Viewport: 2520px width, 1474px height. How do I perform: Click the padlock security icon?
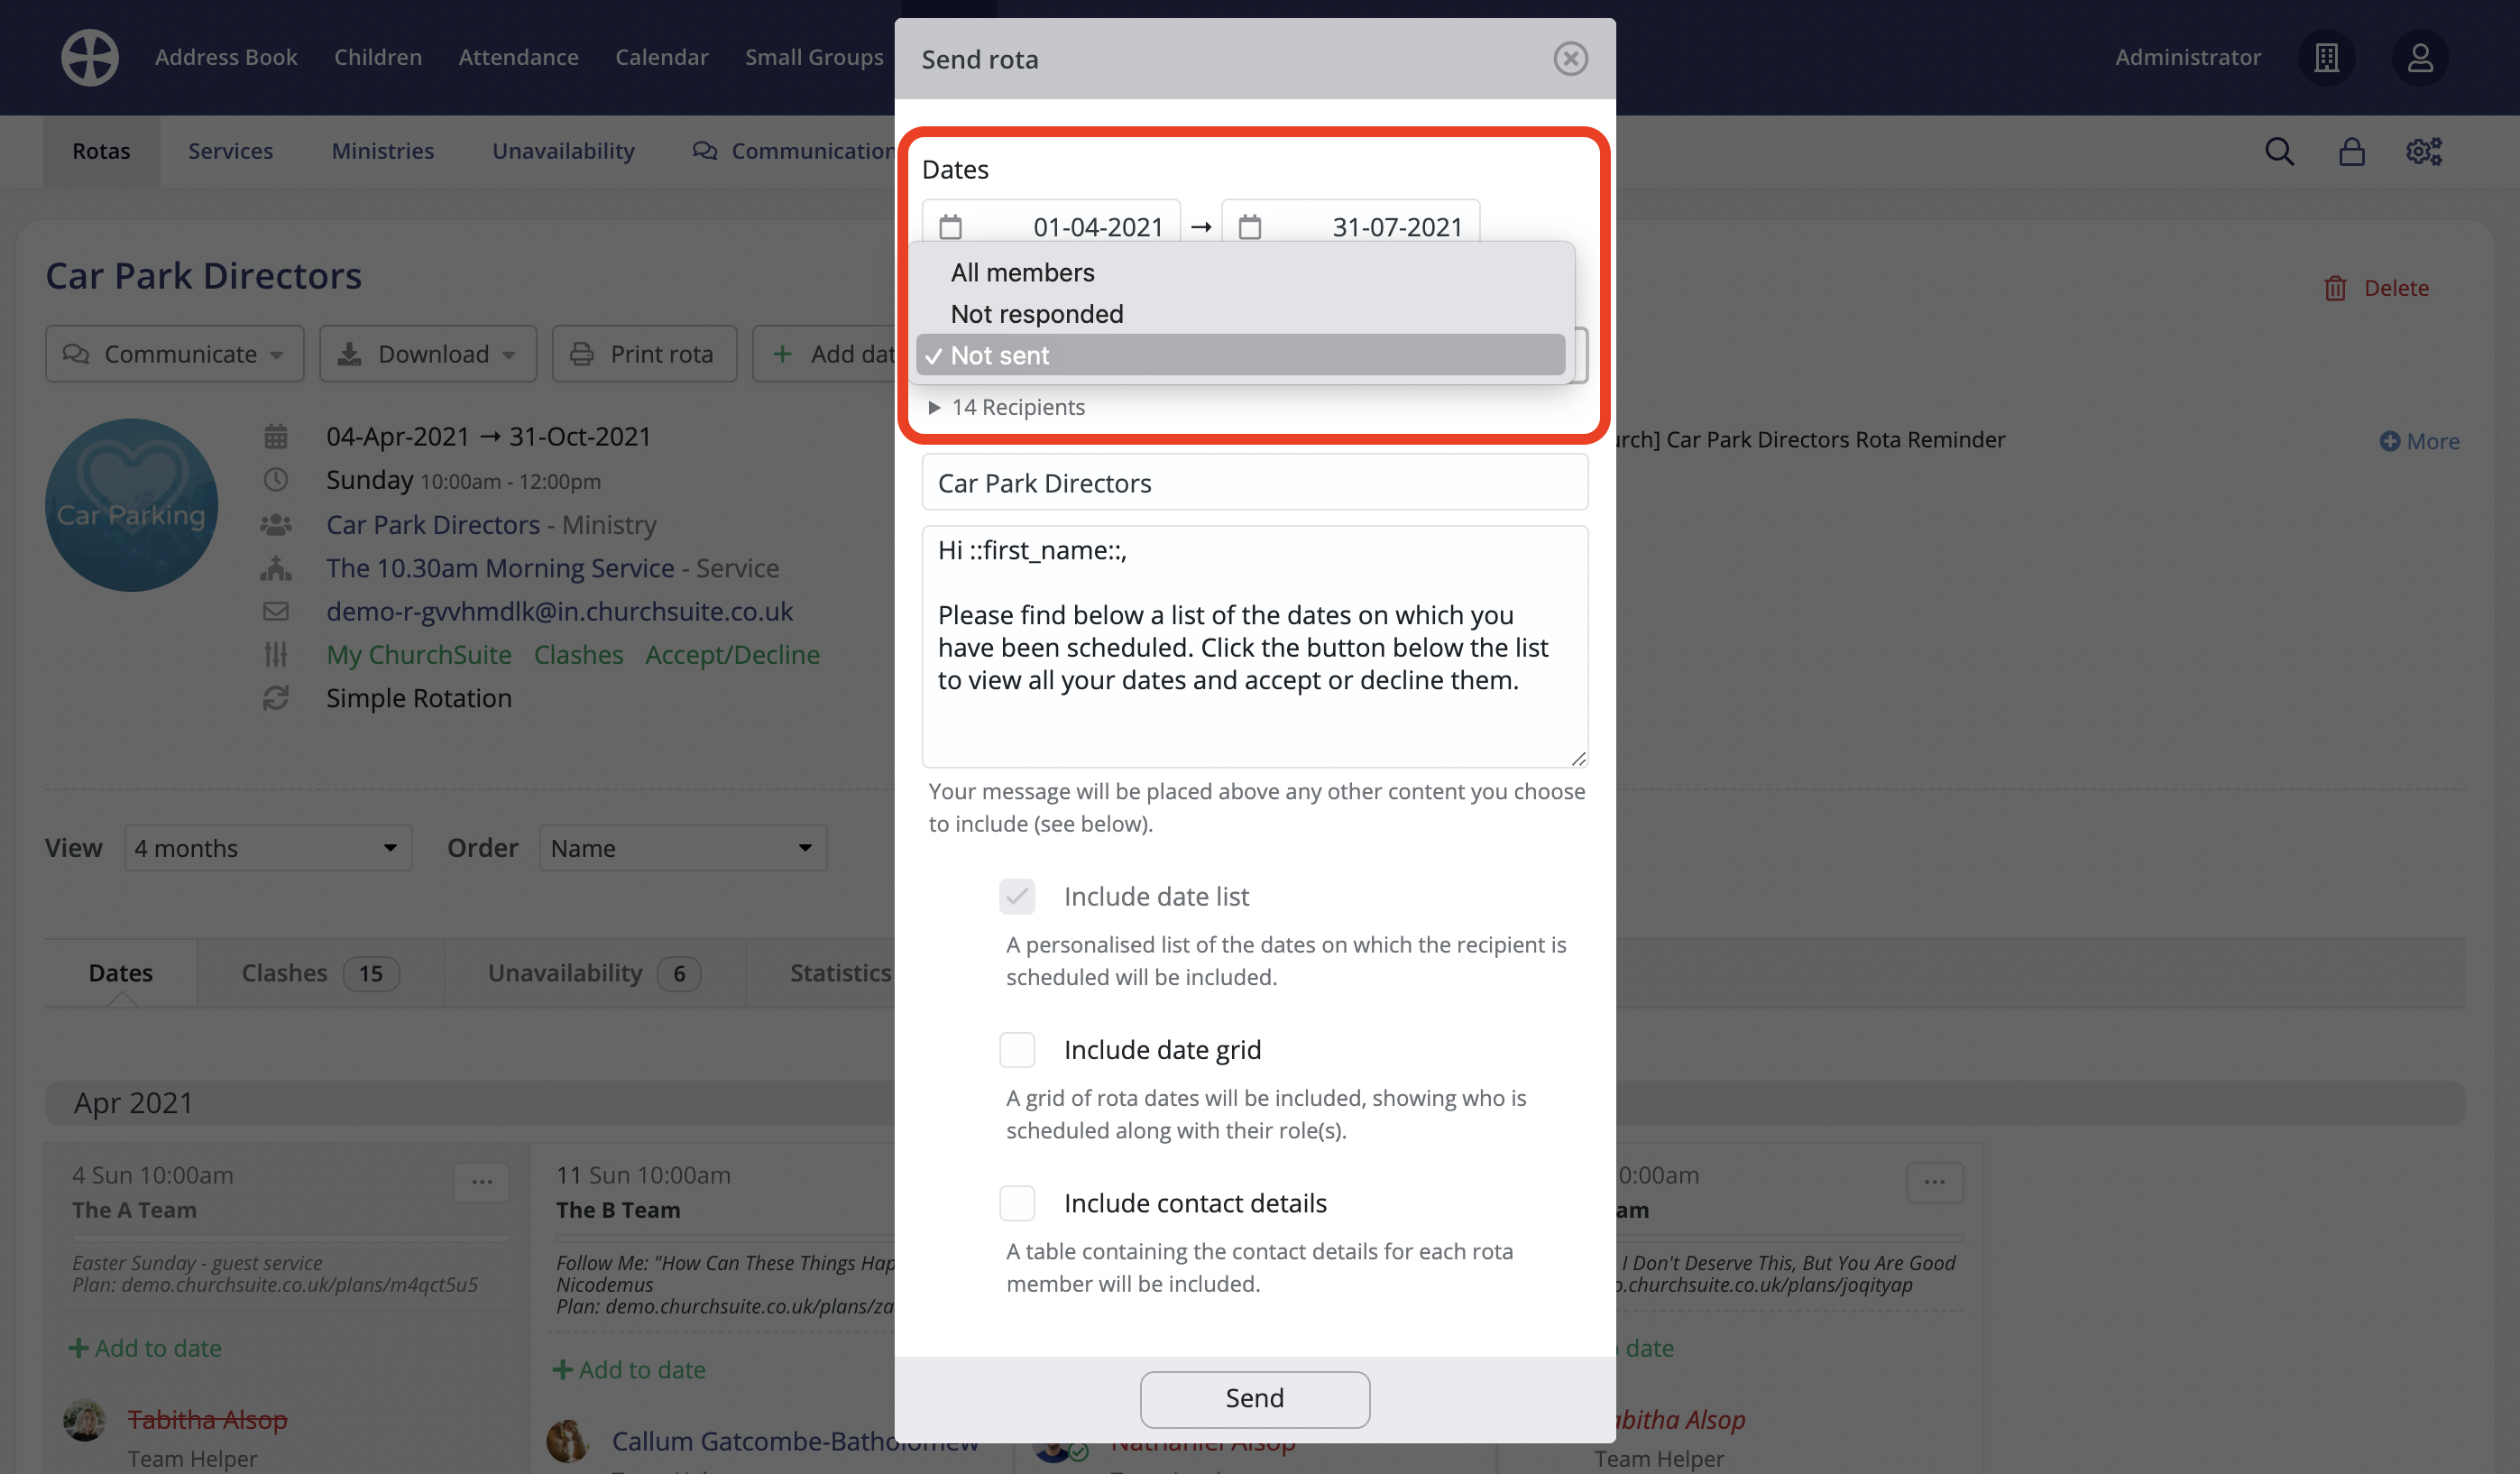pyautogui.click(x=2352, y=151)
